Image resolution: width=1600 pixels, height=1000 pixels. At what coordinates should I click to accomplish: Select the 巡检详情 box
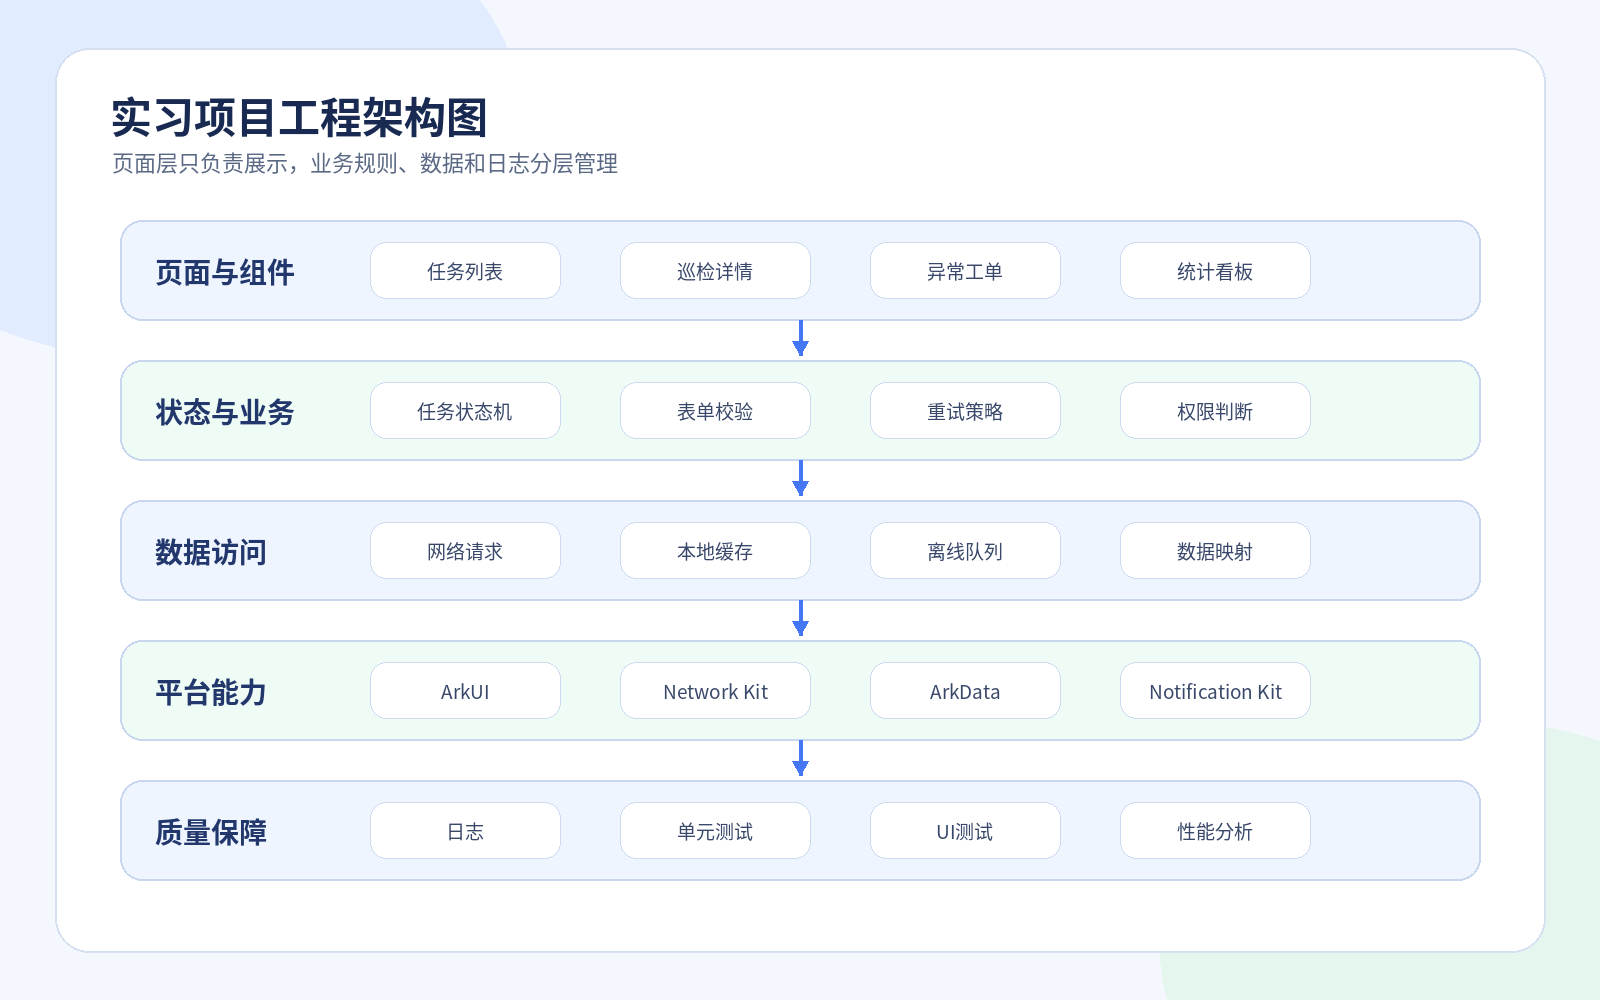pos(715,271)
